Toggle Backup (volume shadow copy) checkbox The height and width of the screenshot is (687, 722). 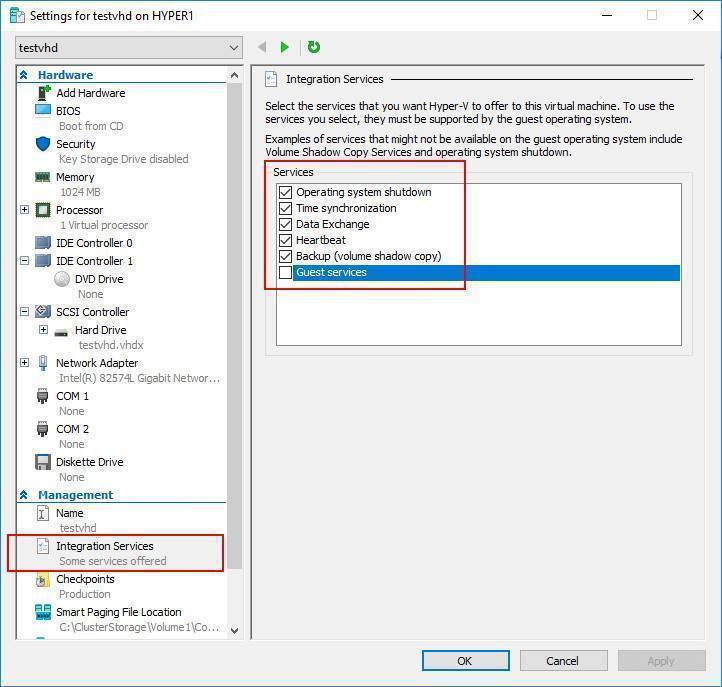(285, 256)
